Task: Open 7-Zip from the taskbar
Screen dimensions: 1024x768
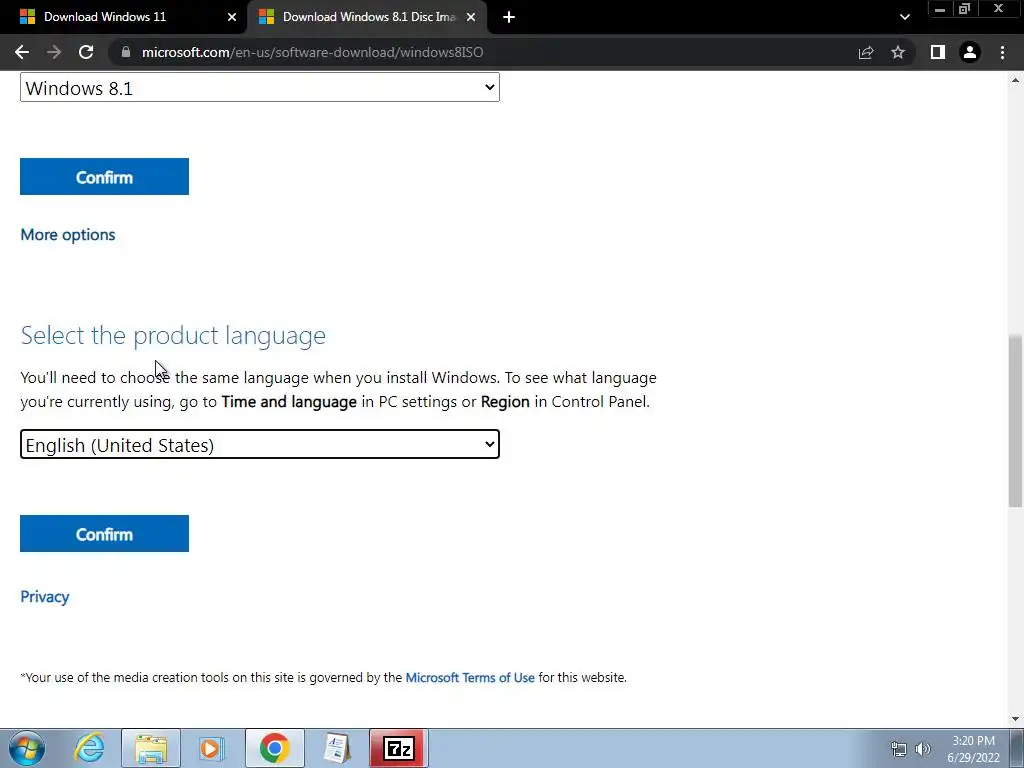Action: 398,748
